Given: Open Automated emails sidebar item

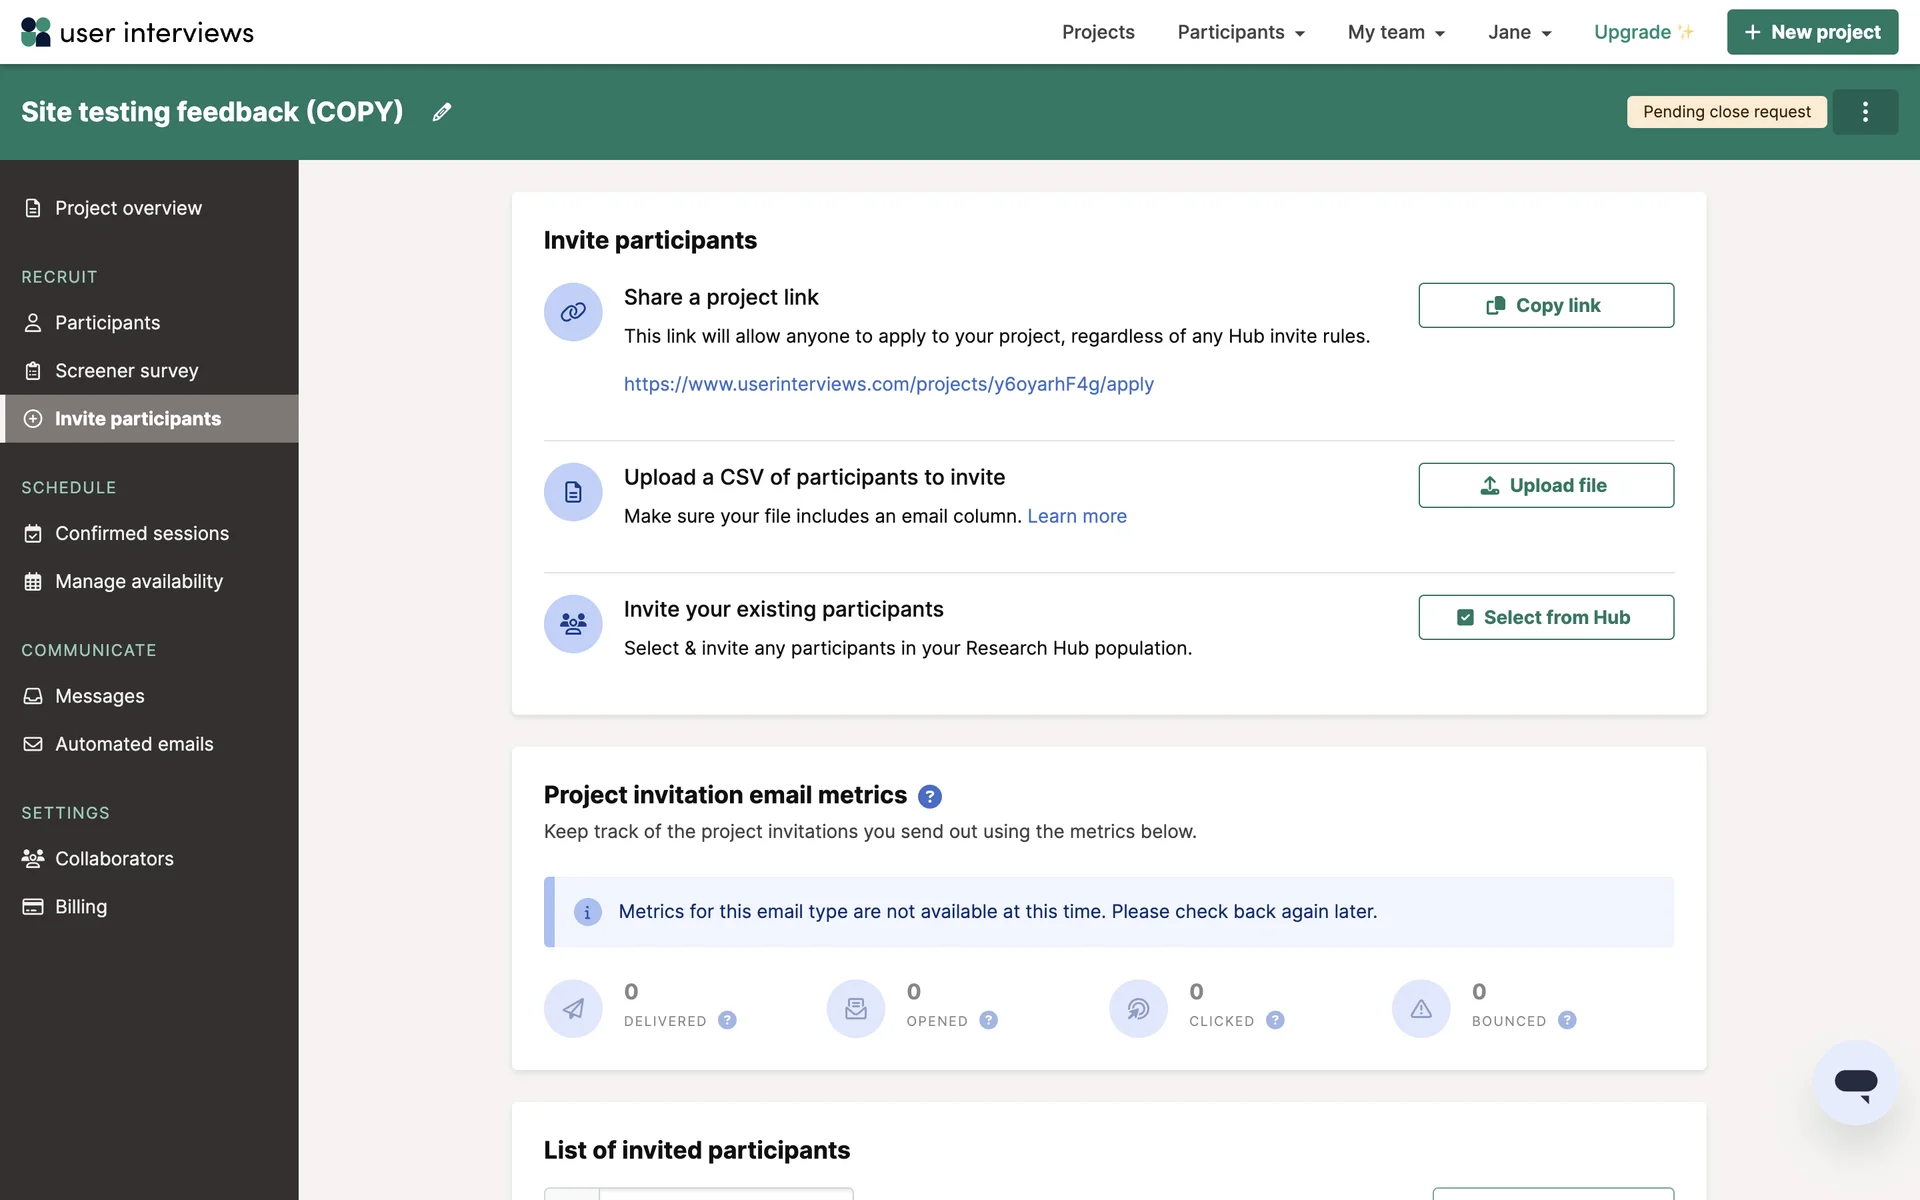Looking at the screenshot, I should [134, 744].
